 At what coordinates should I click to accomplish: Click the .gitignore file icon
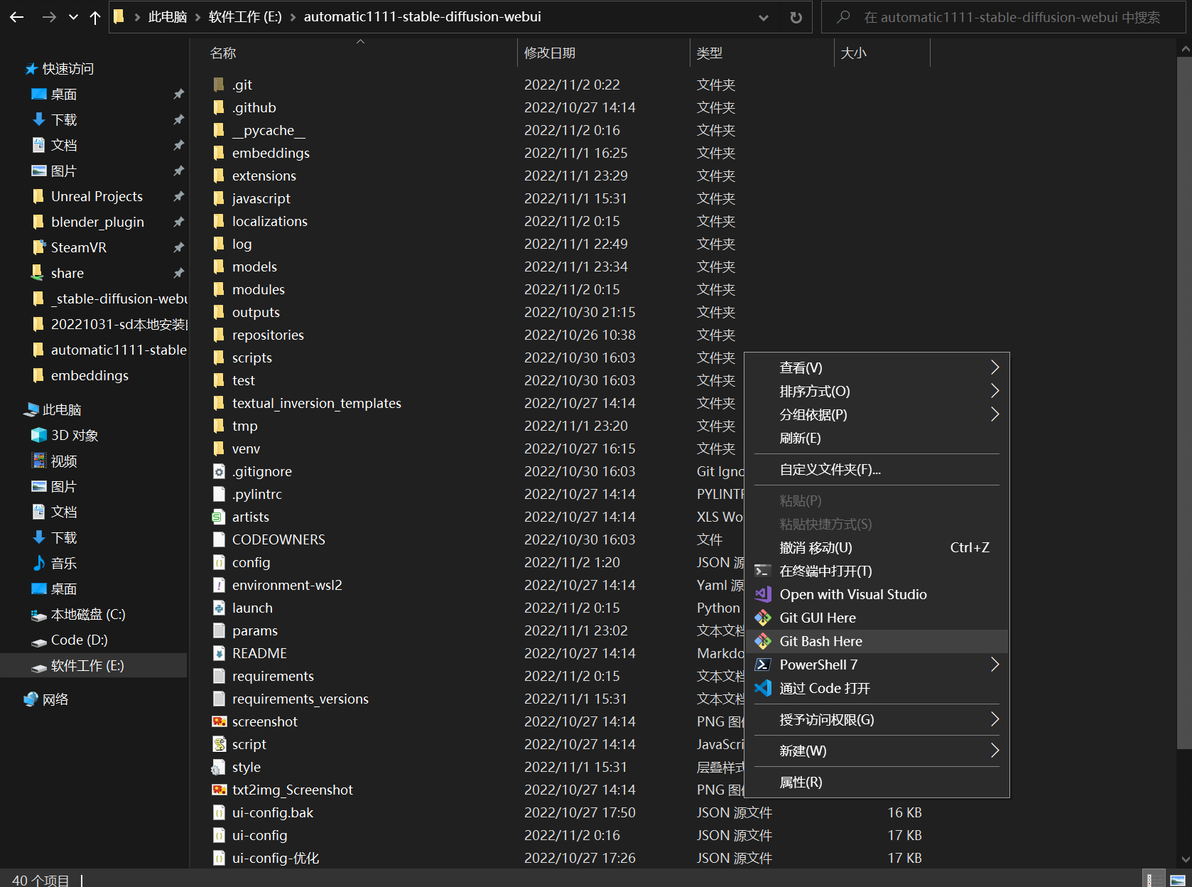(x=219, y=471)
